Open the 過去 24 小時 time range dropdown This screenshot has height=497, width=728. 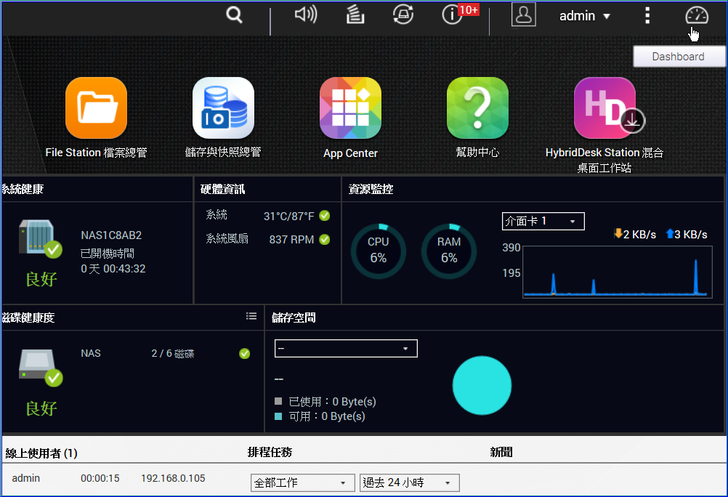pos(409,483)
